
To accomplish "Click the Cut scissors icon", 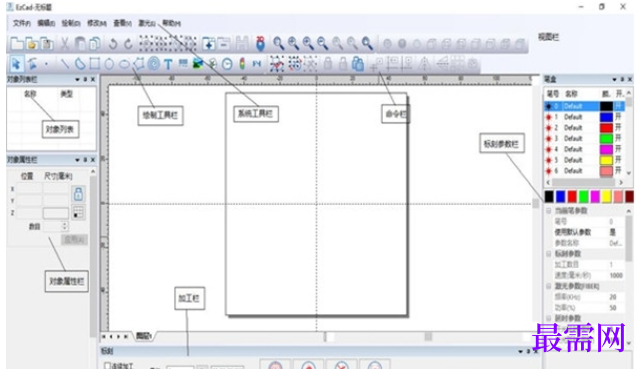I will point(64,44).
